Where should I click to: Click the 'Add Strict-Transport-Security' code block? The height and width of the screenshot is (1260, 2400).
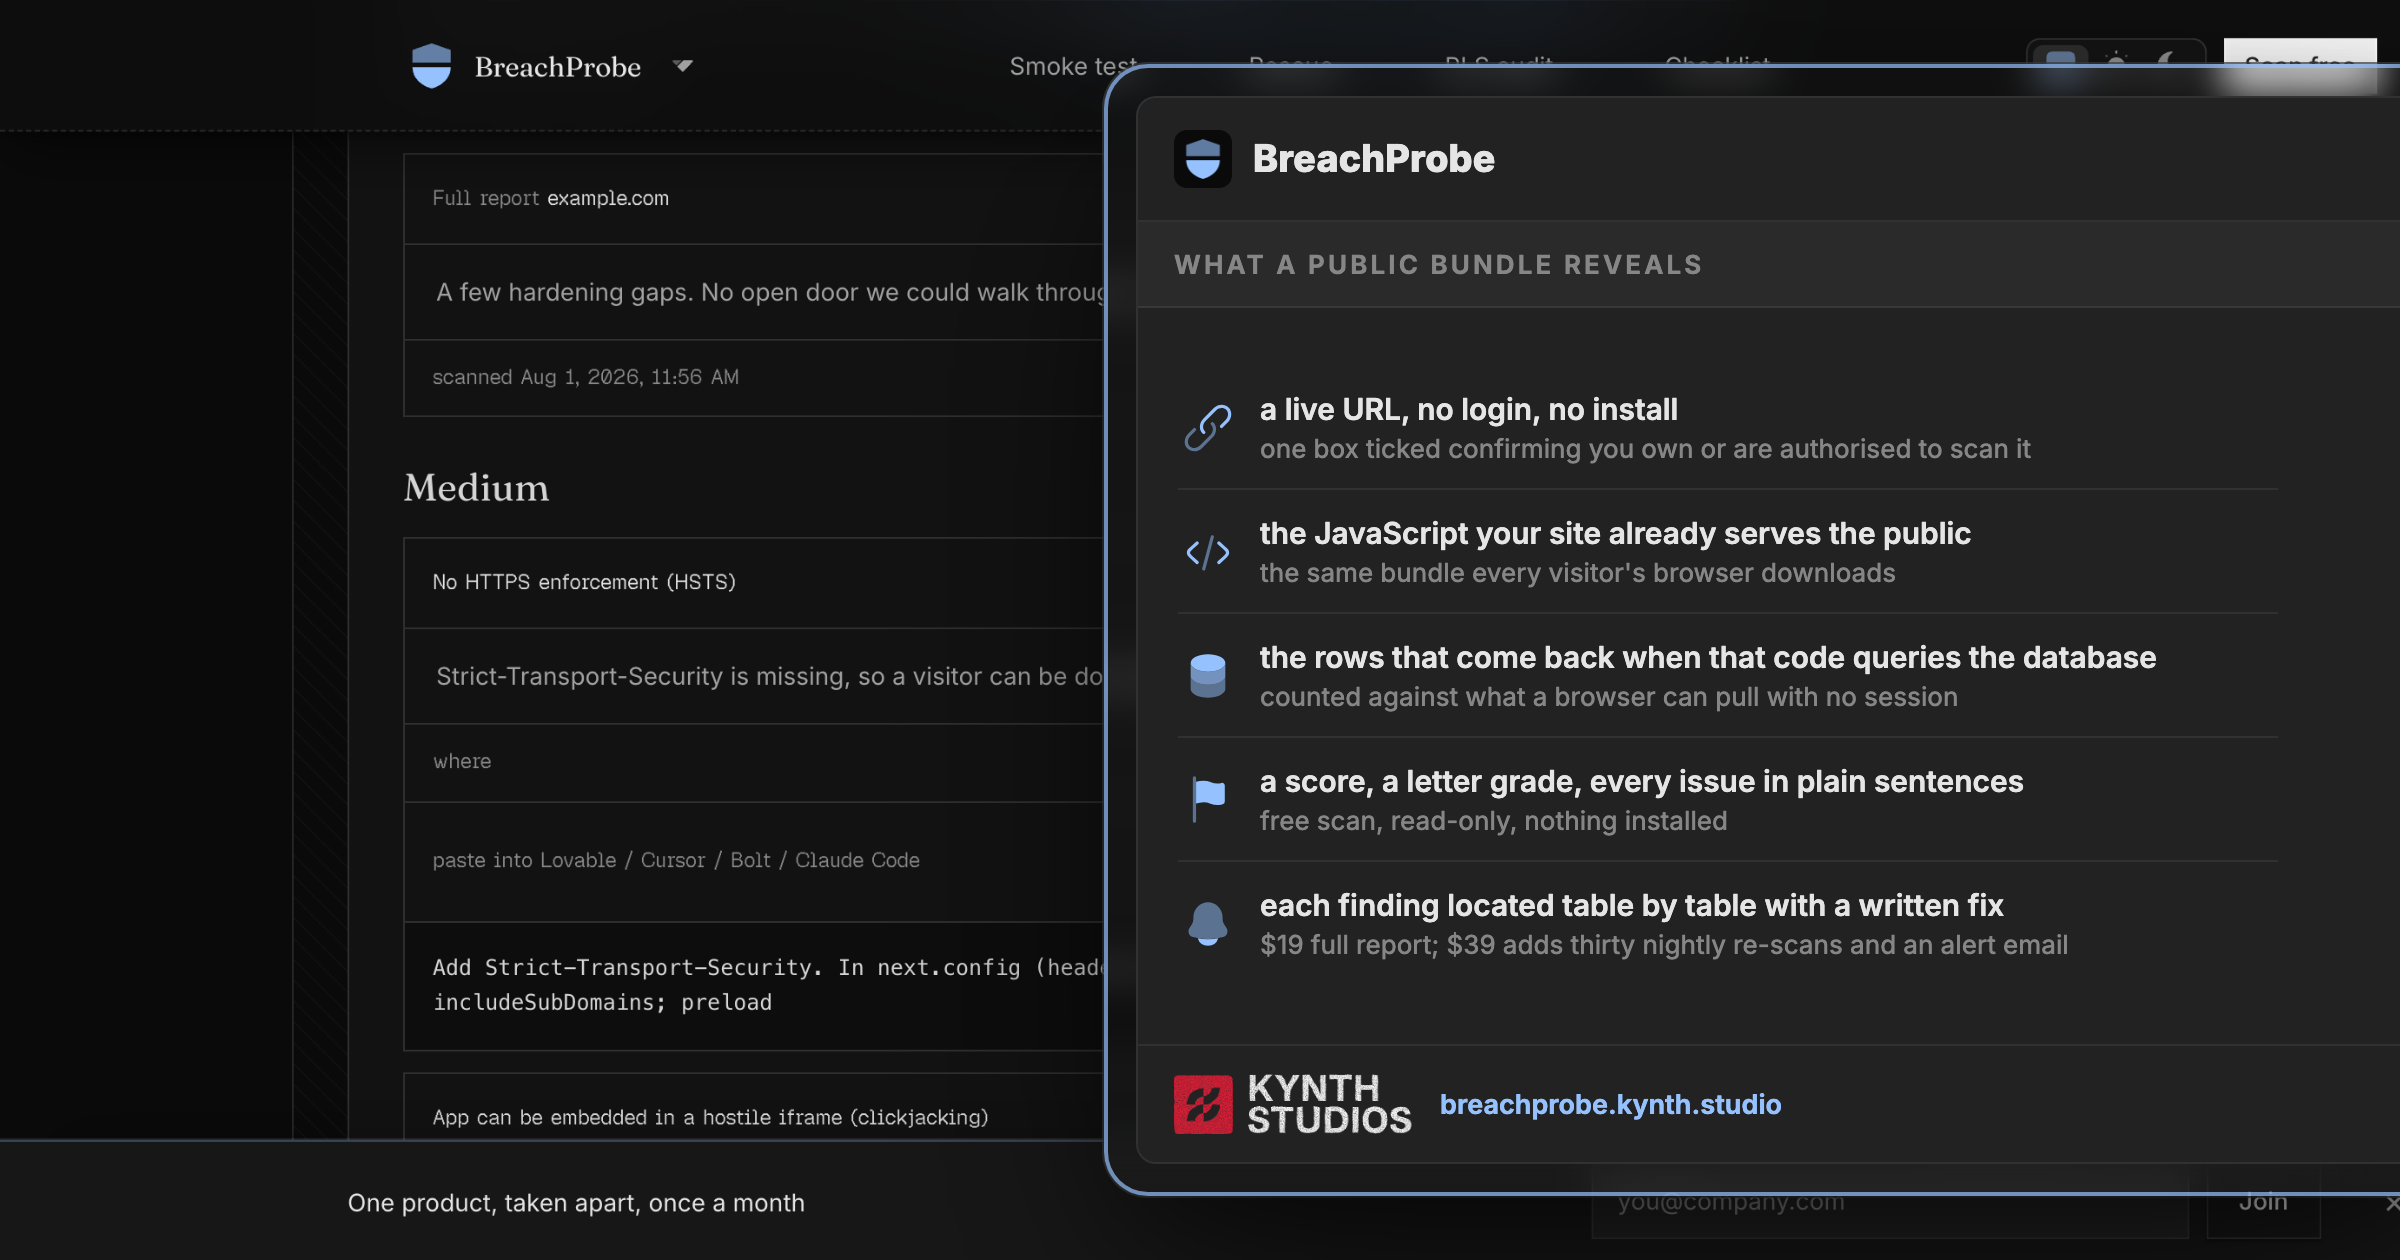(x=753, y=986)
